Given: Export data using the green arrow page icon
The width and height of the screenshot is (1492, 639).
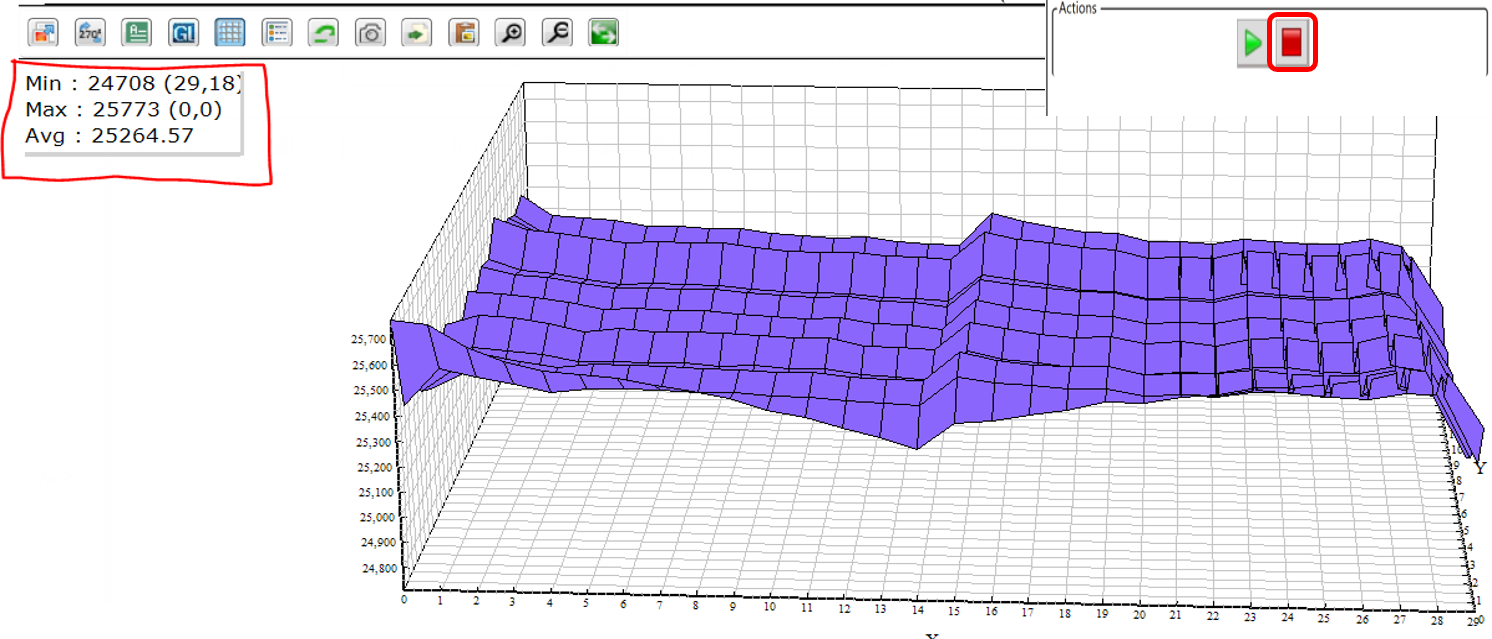Looking at the screenshot, I should [416, 32].
